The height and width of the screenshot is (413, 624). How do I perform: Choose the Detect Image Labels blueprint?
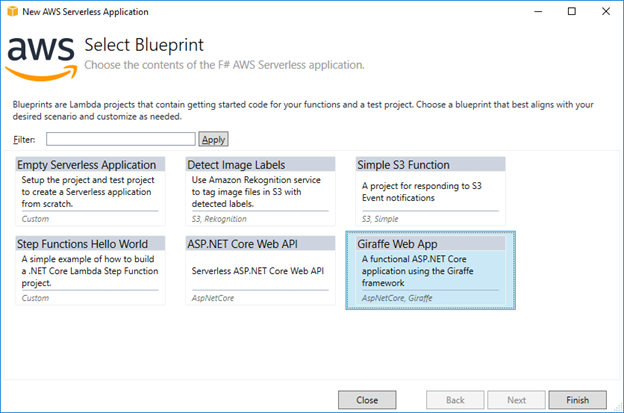coord(260,191)
